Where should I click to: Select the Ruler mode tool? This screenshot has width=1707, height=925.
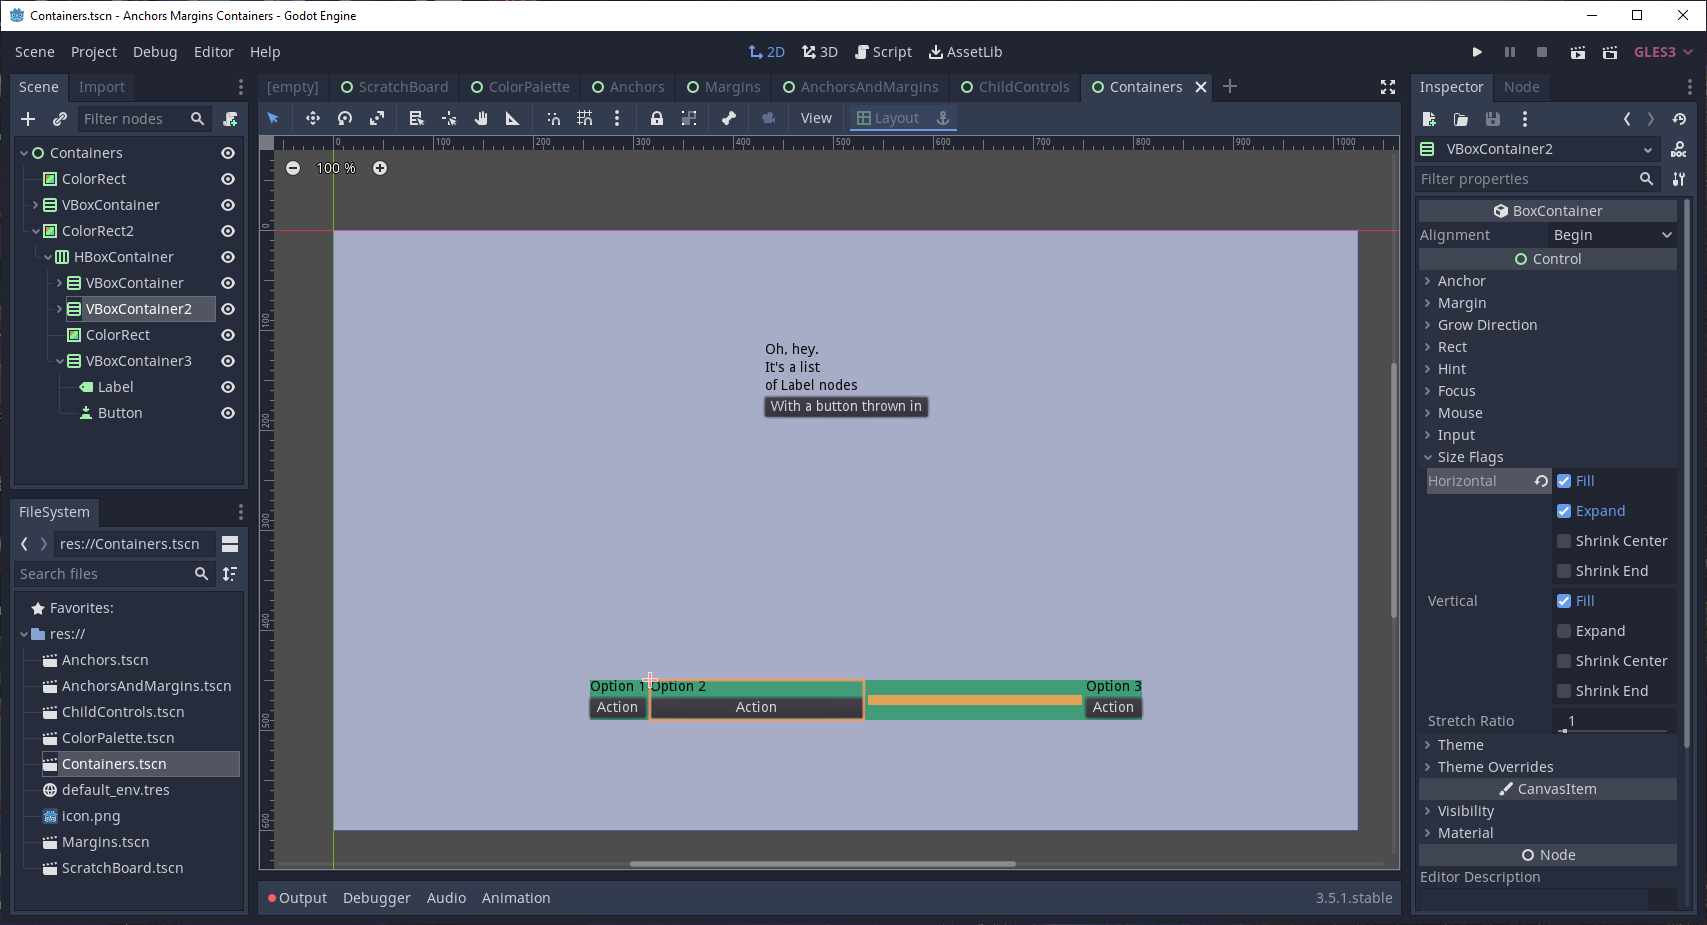click(x=511, y=118)
